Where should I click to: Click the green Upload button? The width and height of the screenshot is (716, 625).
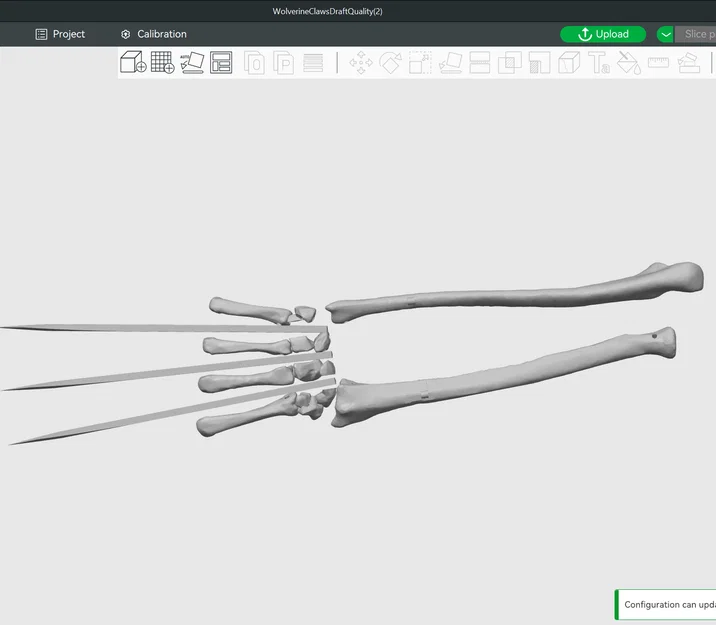(603, 34)
